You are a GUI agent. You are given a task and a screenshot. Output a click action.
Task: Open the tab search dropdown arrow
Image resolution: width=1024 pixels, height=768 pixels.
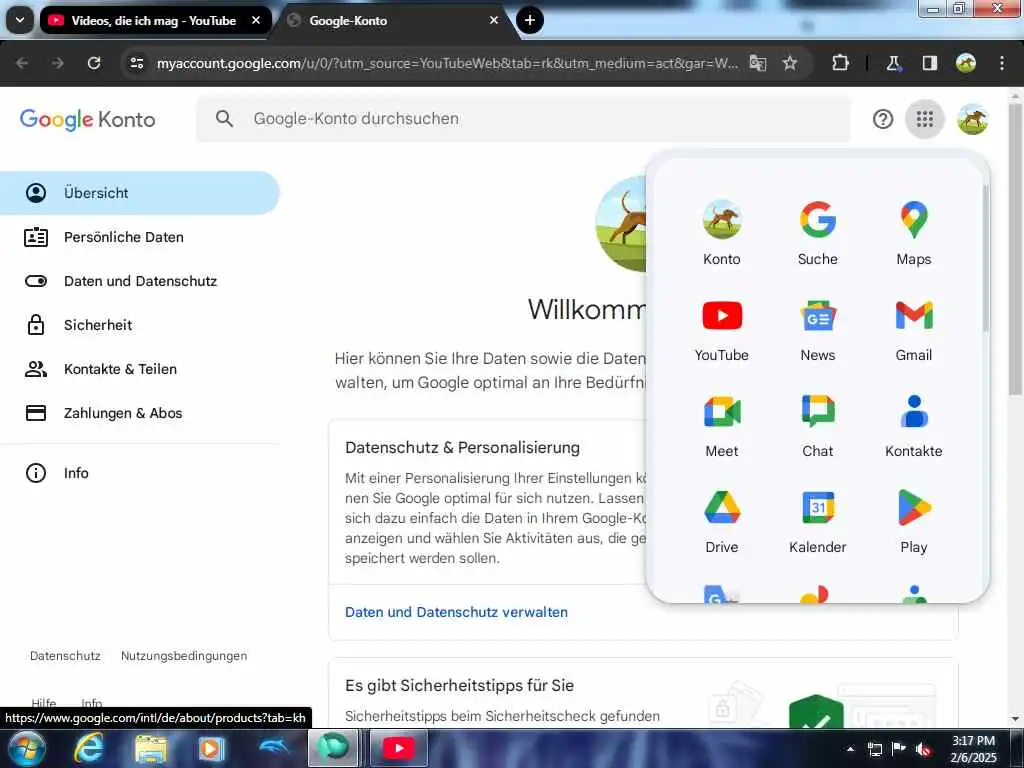click(x=20, y=20)
